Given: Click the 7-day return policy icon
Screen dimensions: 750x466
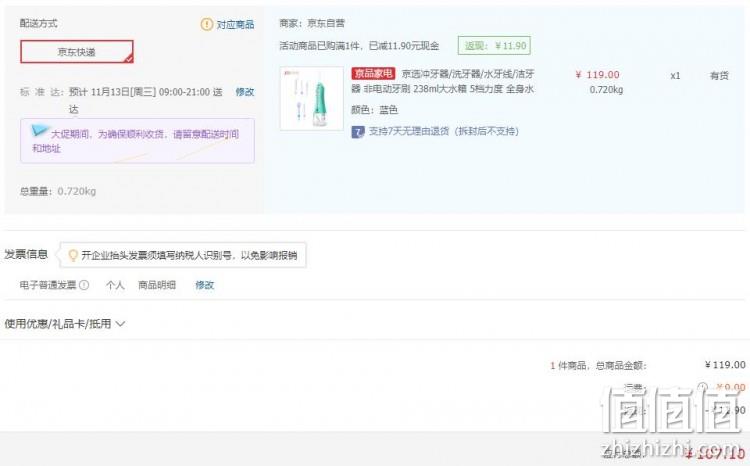Looking at the screenshot, I should click(x=358, y=132).
